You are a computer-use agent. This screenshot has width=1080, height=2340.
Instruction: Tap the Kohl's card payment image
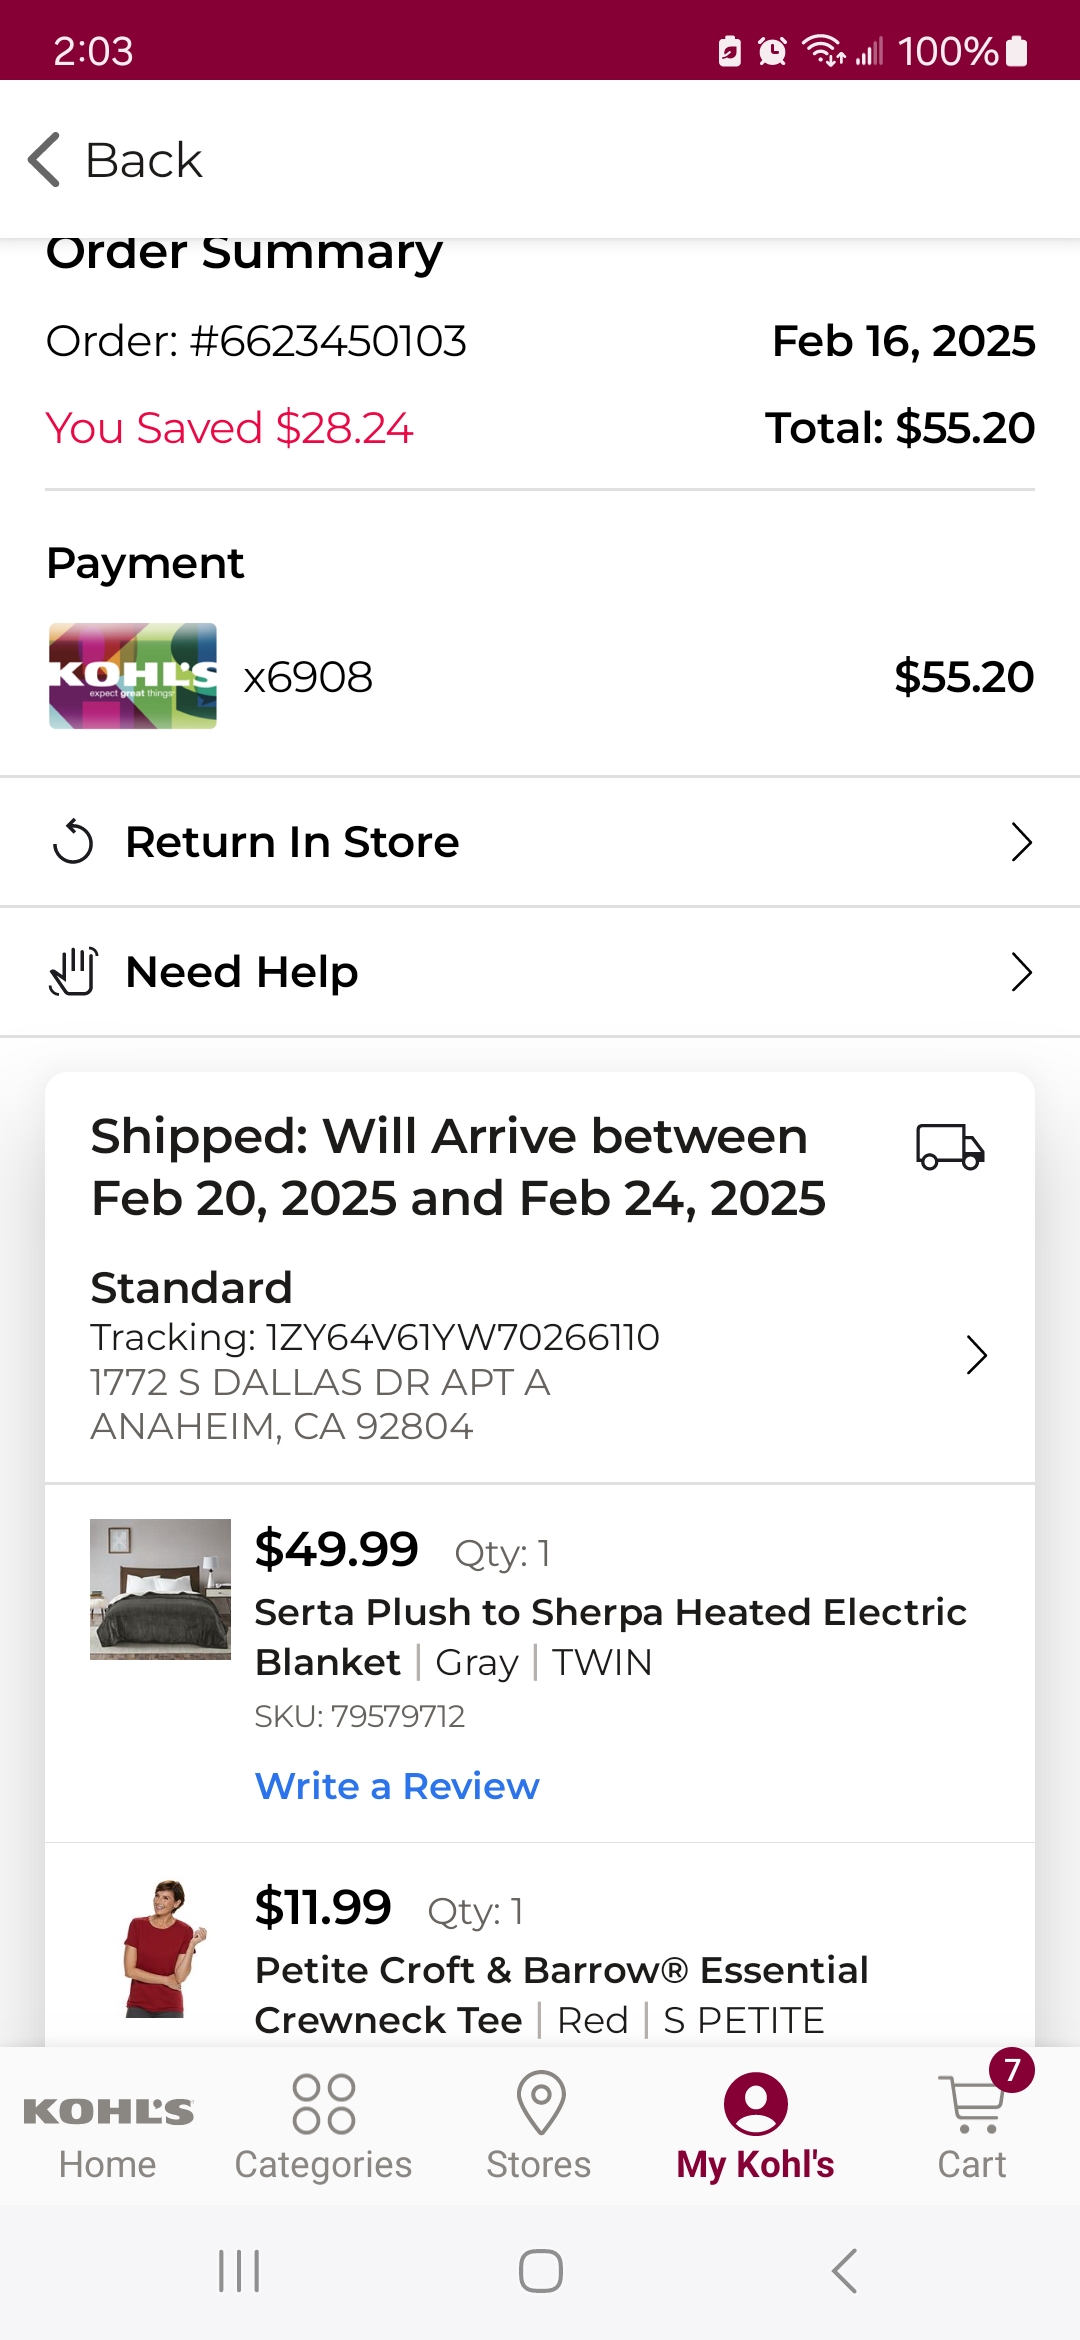133,676
